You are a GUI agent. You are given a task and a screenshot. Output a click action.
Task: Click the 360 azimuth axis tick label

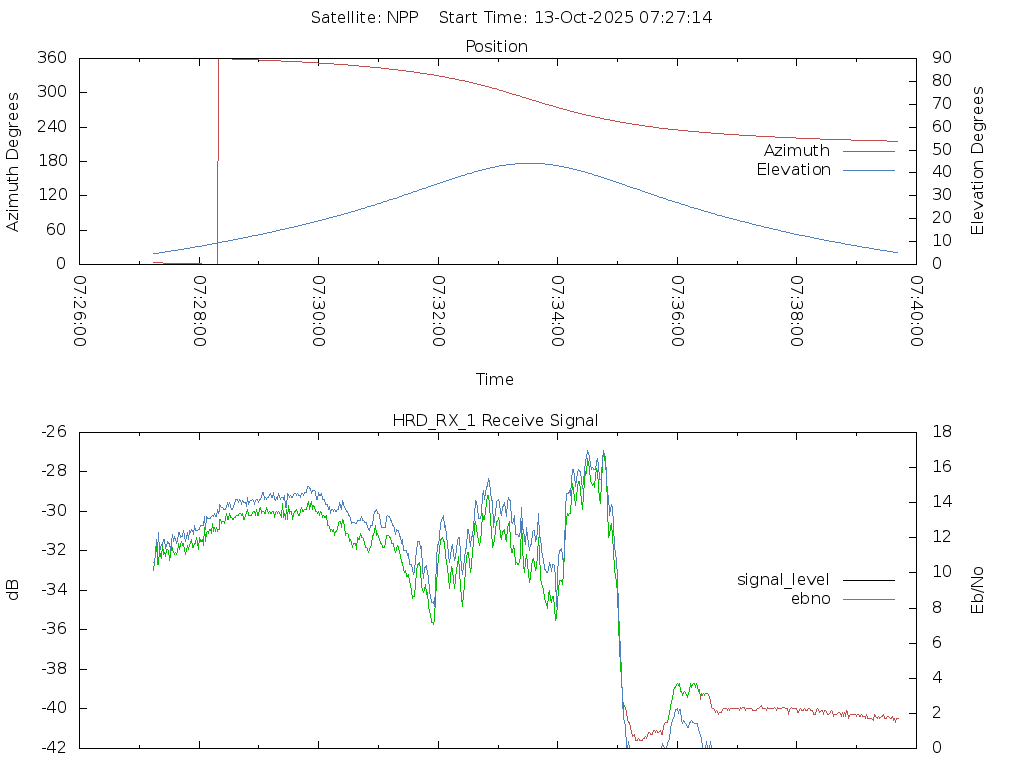point(52,58)
